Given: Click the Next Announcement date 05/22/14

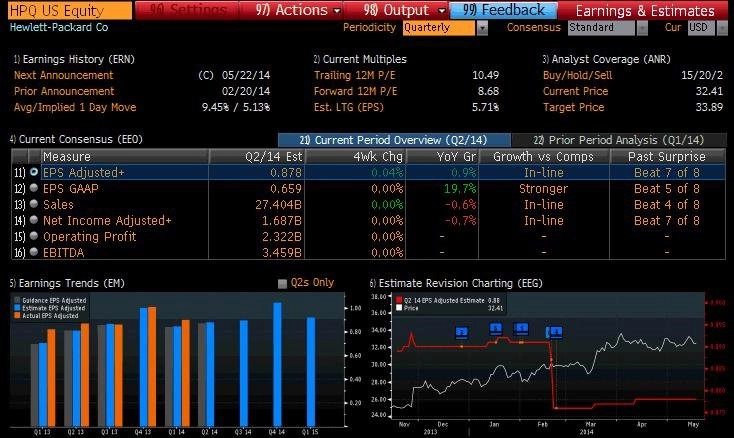Looking at the screenshot, I should point(246,75).
